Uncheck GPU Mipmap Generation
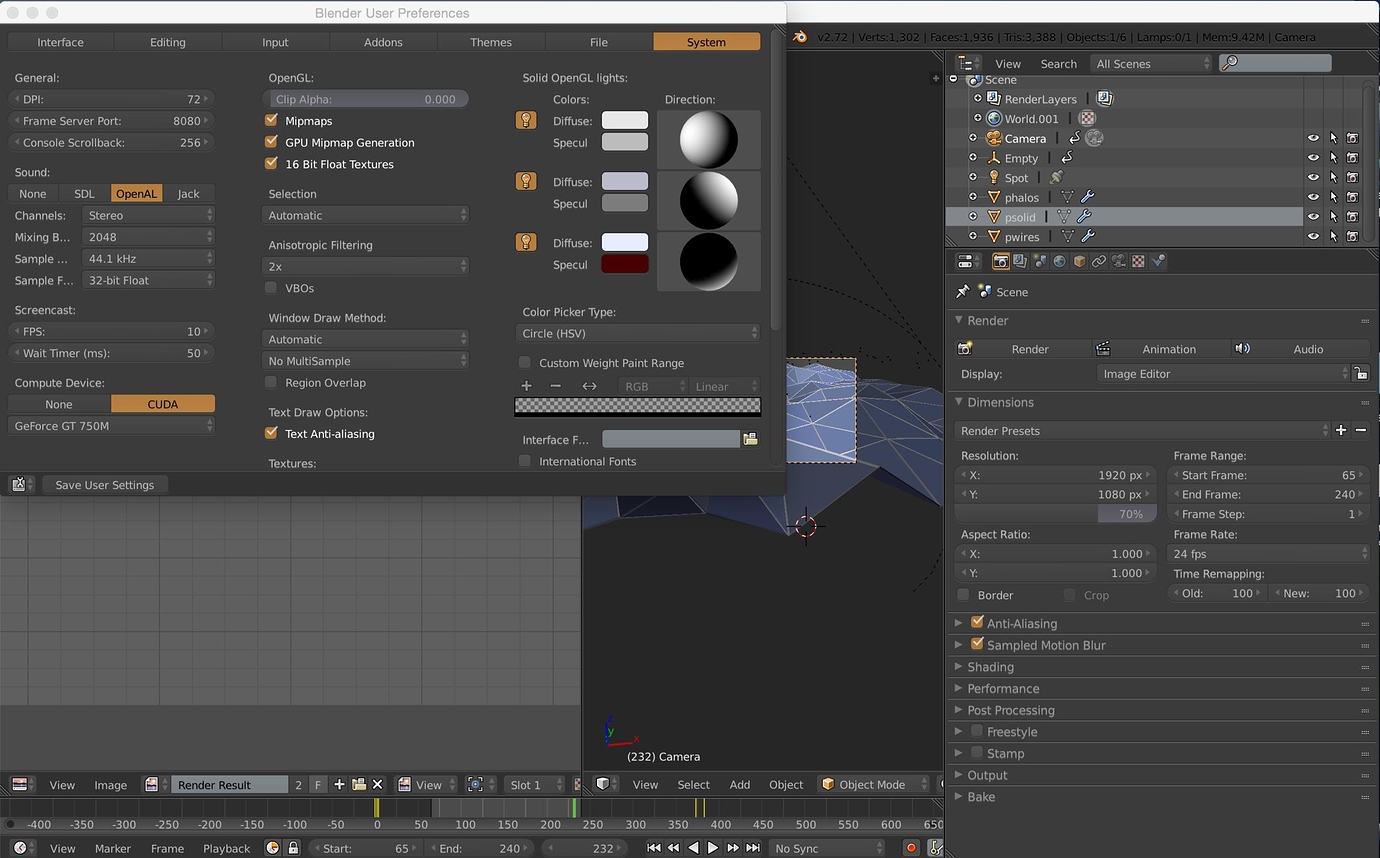Viewport: 1380px width, 858px height. [271, 142]
